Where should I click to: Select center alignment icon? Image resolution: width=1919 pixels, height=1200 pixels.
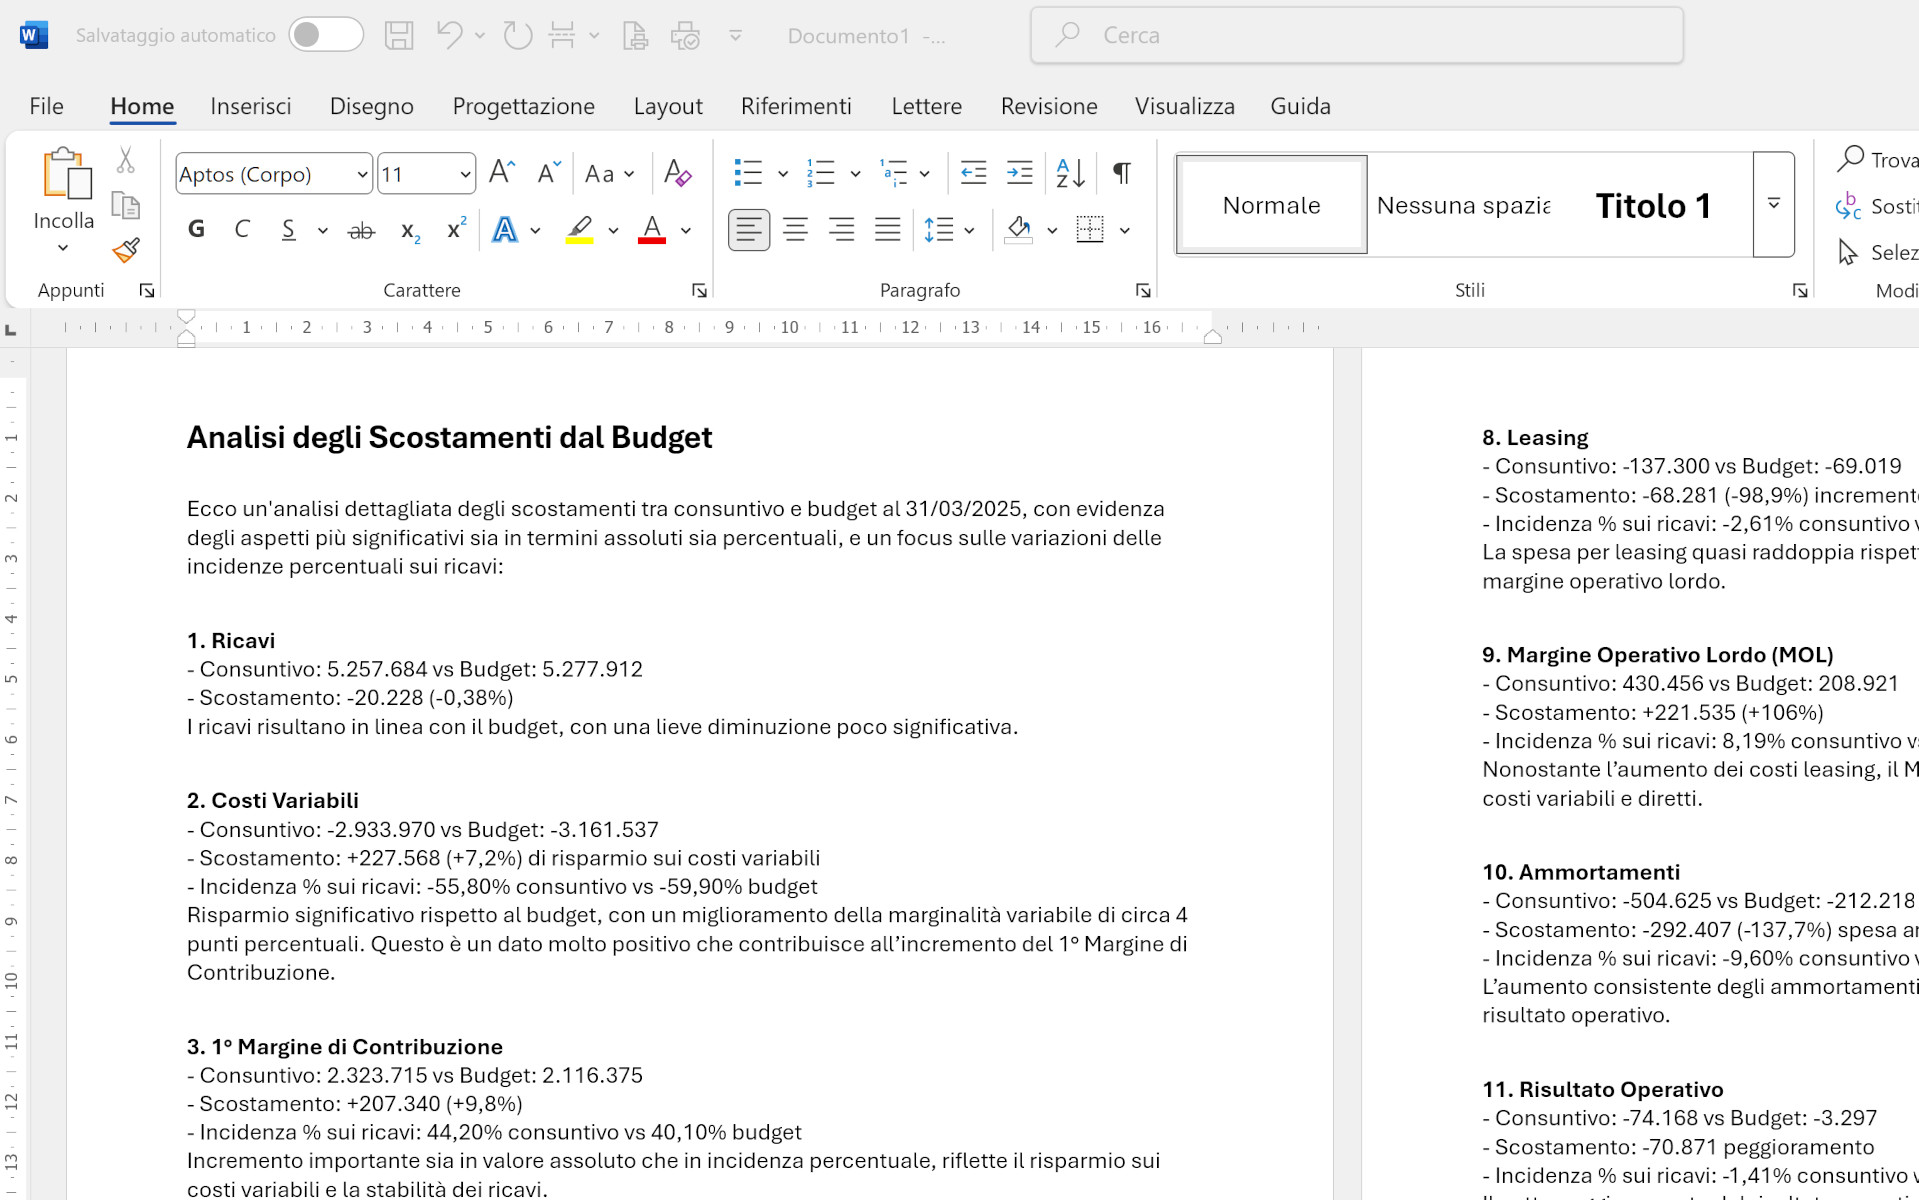click(796, 230)
